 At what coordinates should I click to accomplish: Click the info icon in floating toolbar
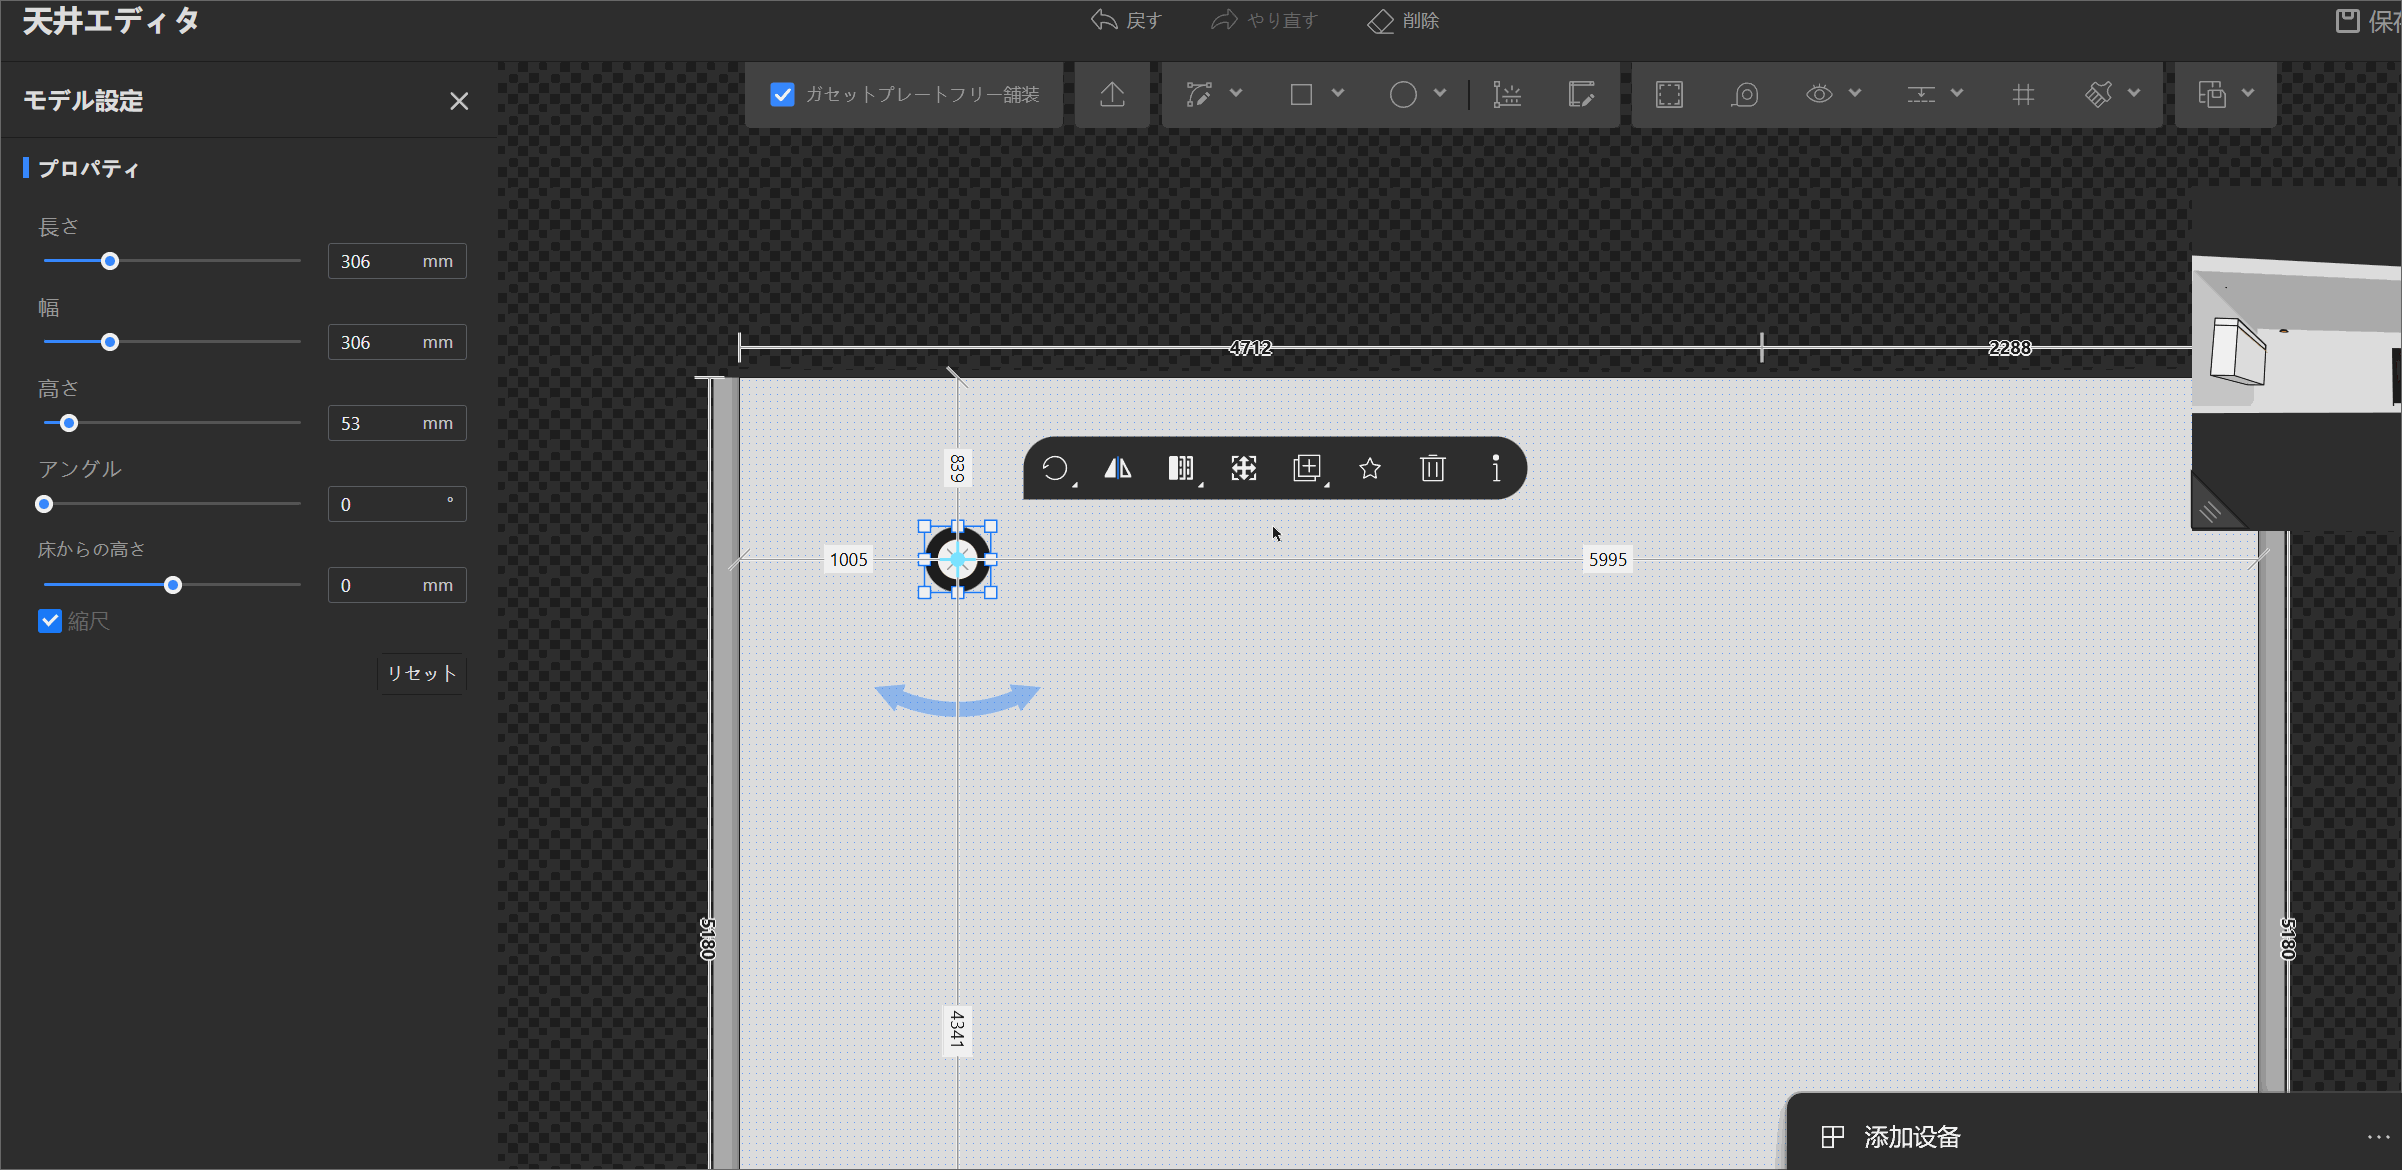pos(1496,468)
